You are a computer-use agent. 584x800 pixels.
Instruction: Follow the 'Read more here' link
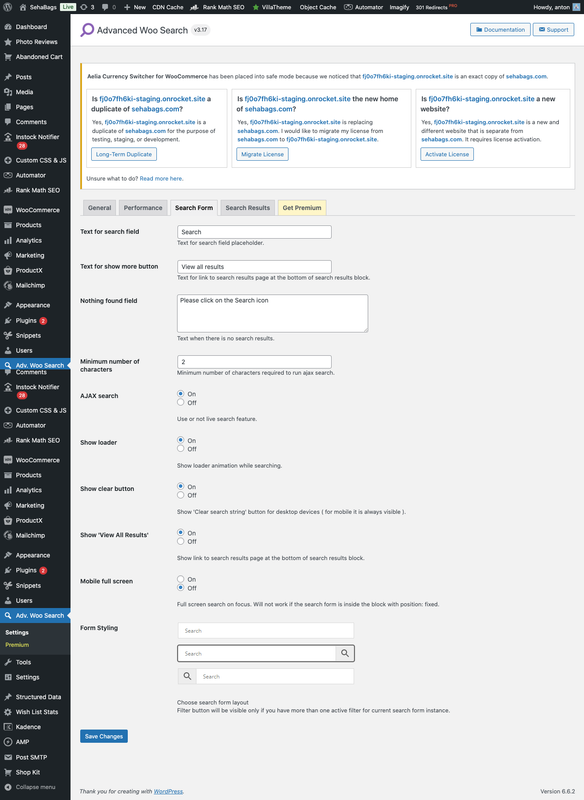[161, 179]
